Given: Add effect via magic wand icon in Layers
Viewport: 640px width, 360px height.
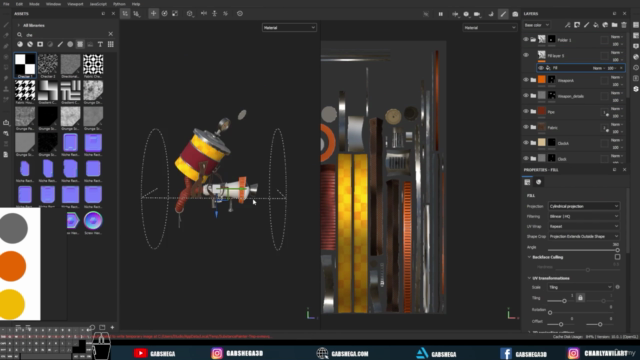Looking at the screenshot, I should [567, 25].
